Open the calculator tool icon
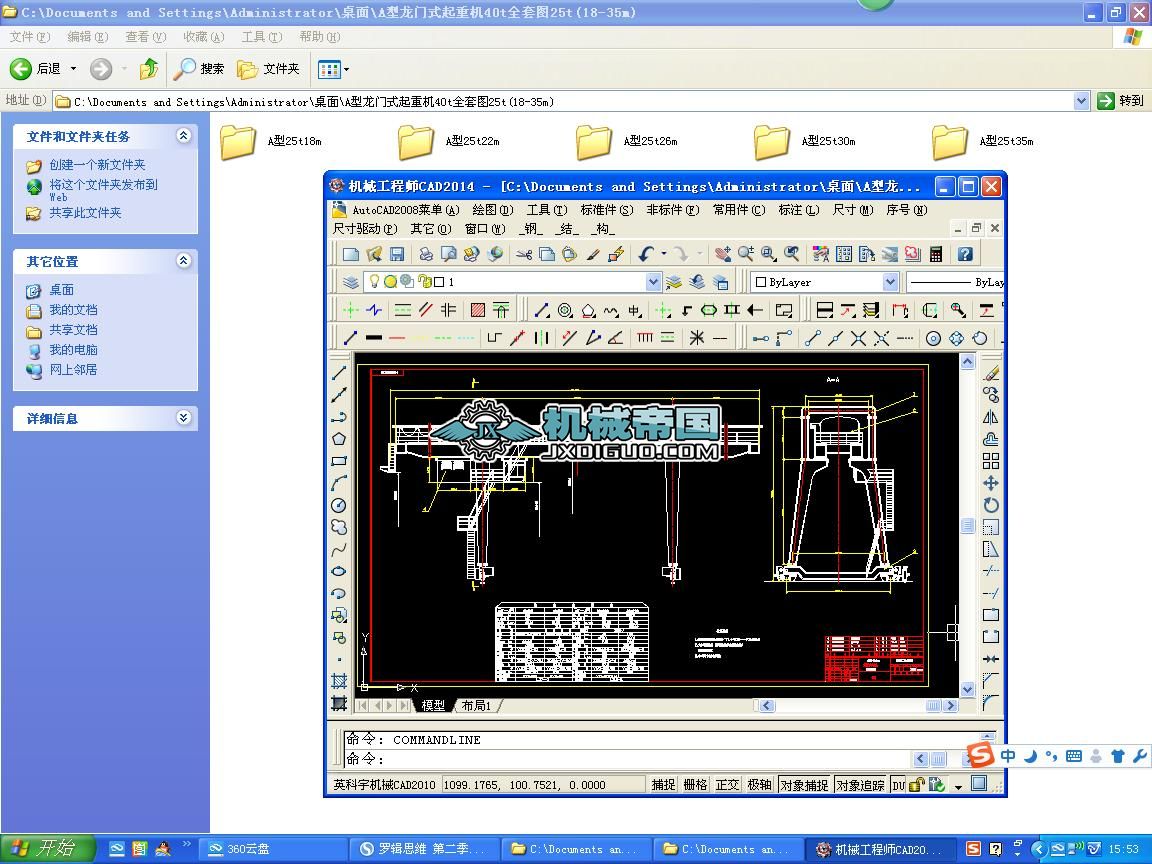 coord(936,255)
